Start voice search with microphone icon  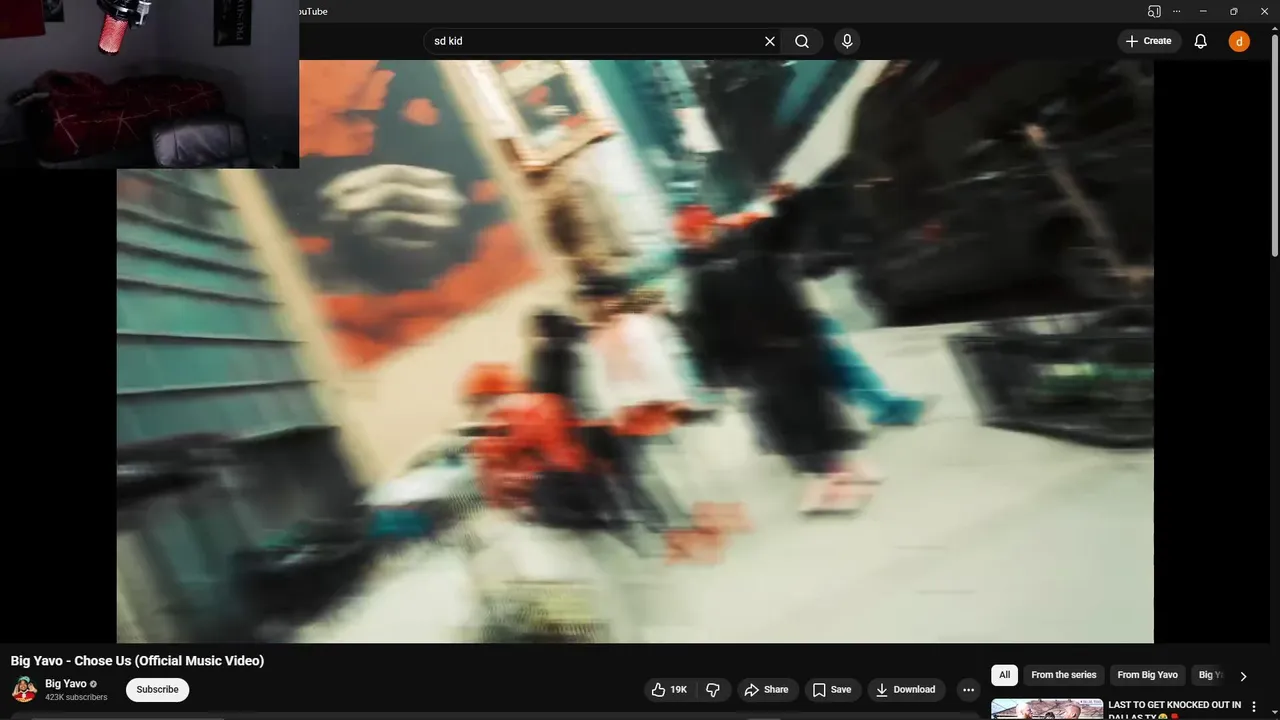click(847, 41)
